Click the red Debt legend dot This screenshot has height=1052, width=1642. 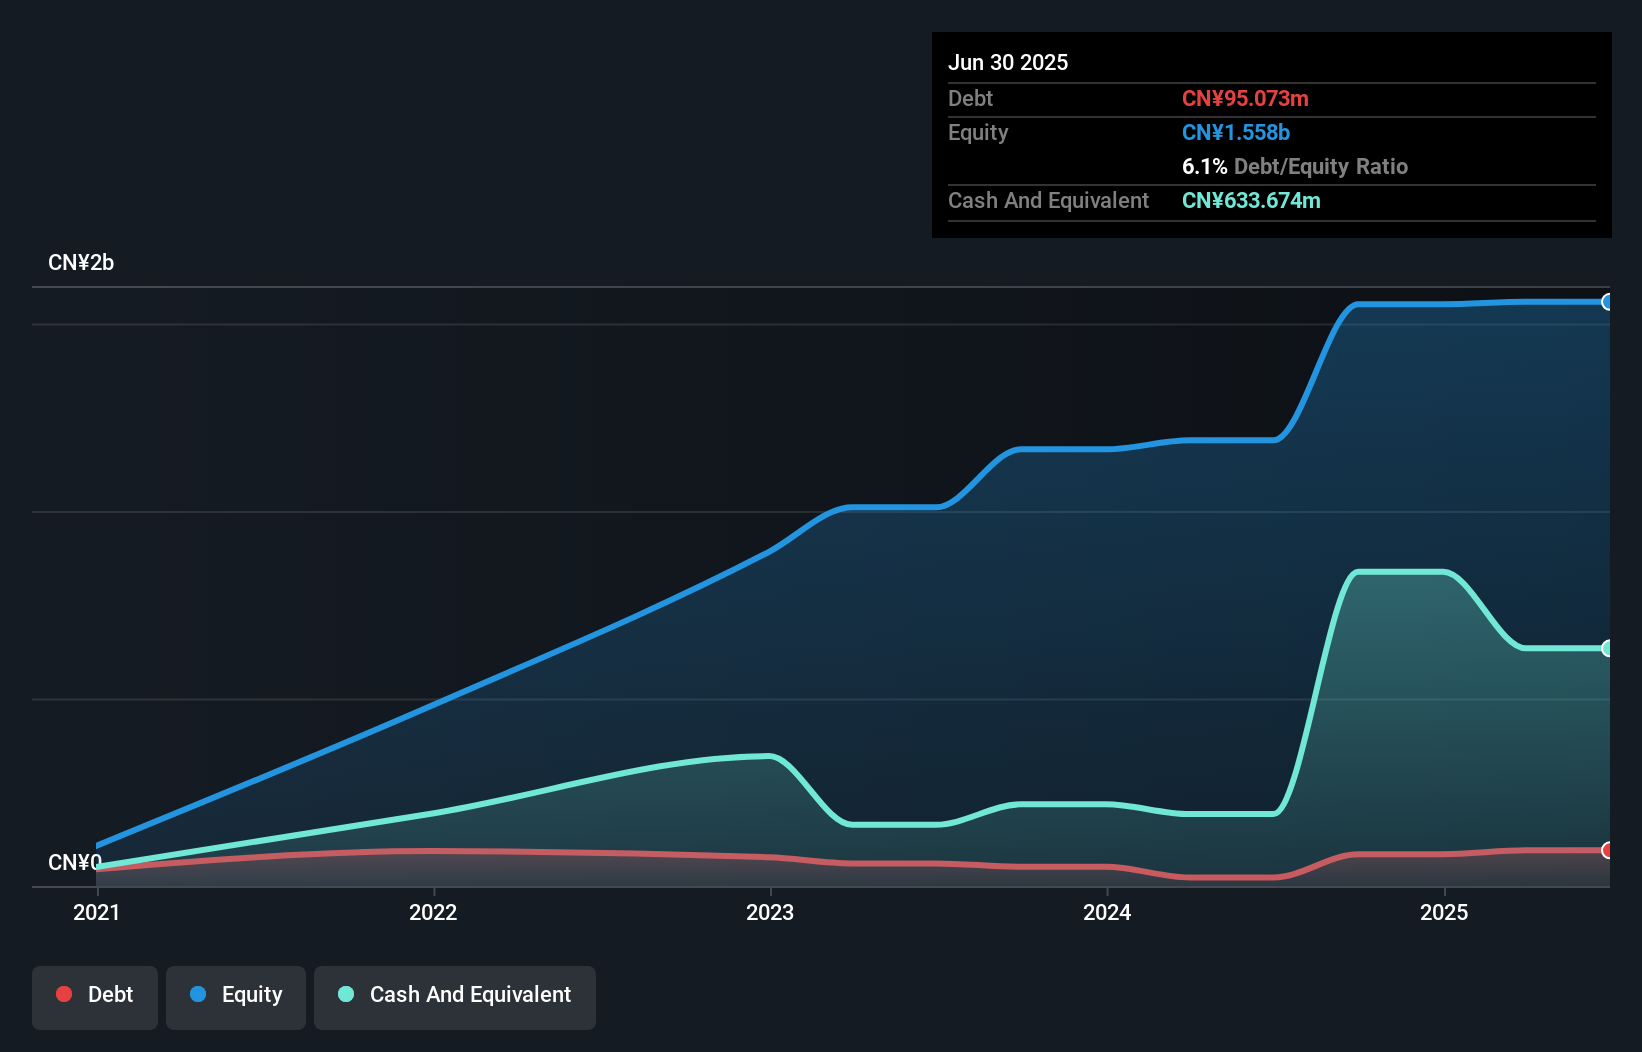pyautogui.click(x=64, y=994)
